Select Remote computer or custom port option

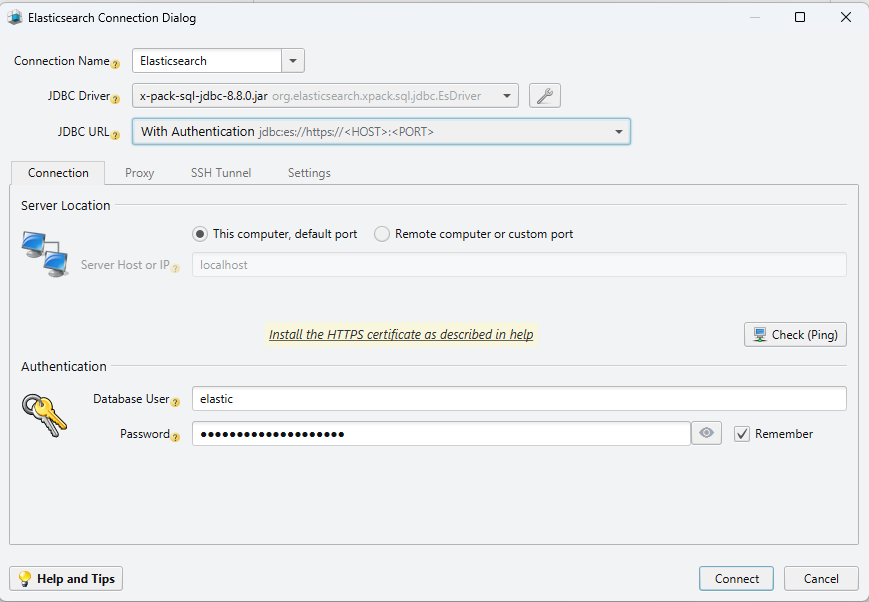pos(381,233)
